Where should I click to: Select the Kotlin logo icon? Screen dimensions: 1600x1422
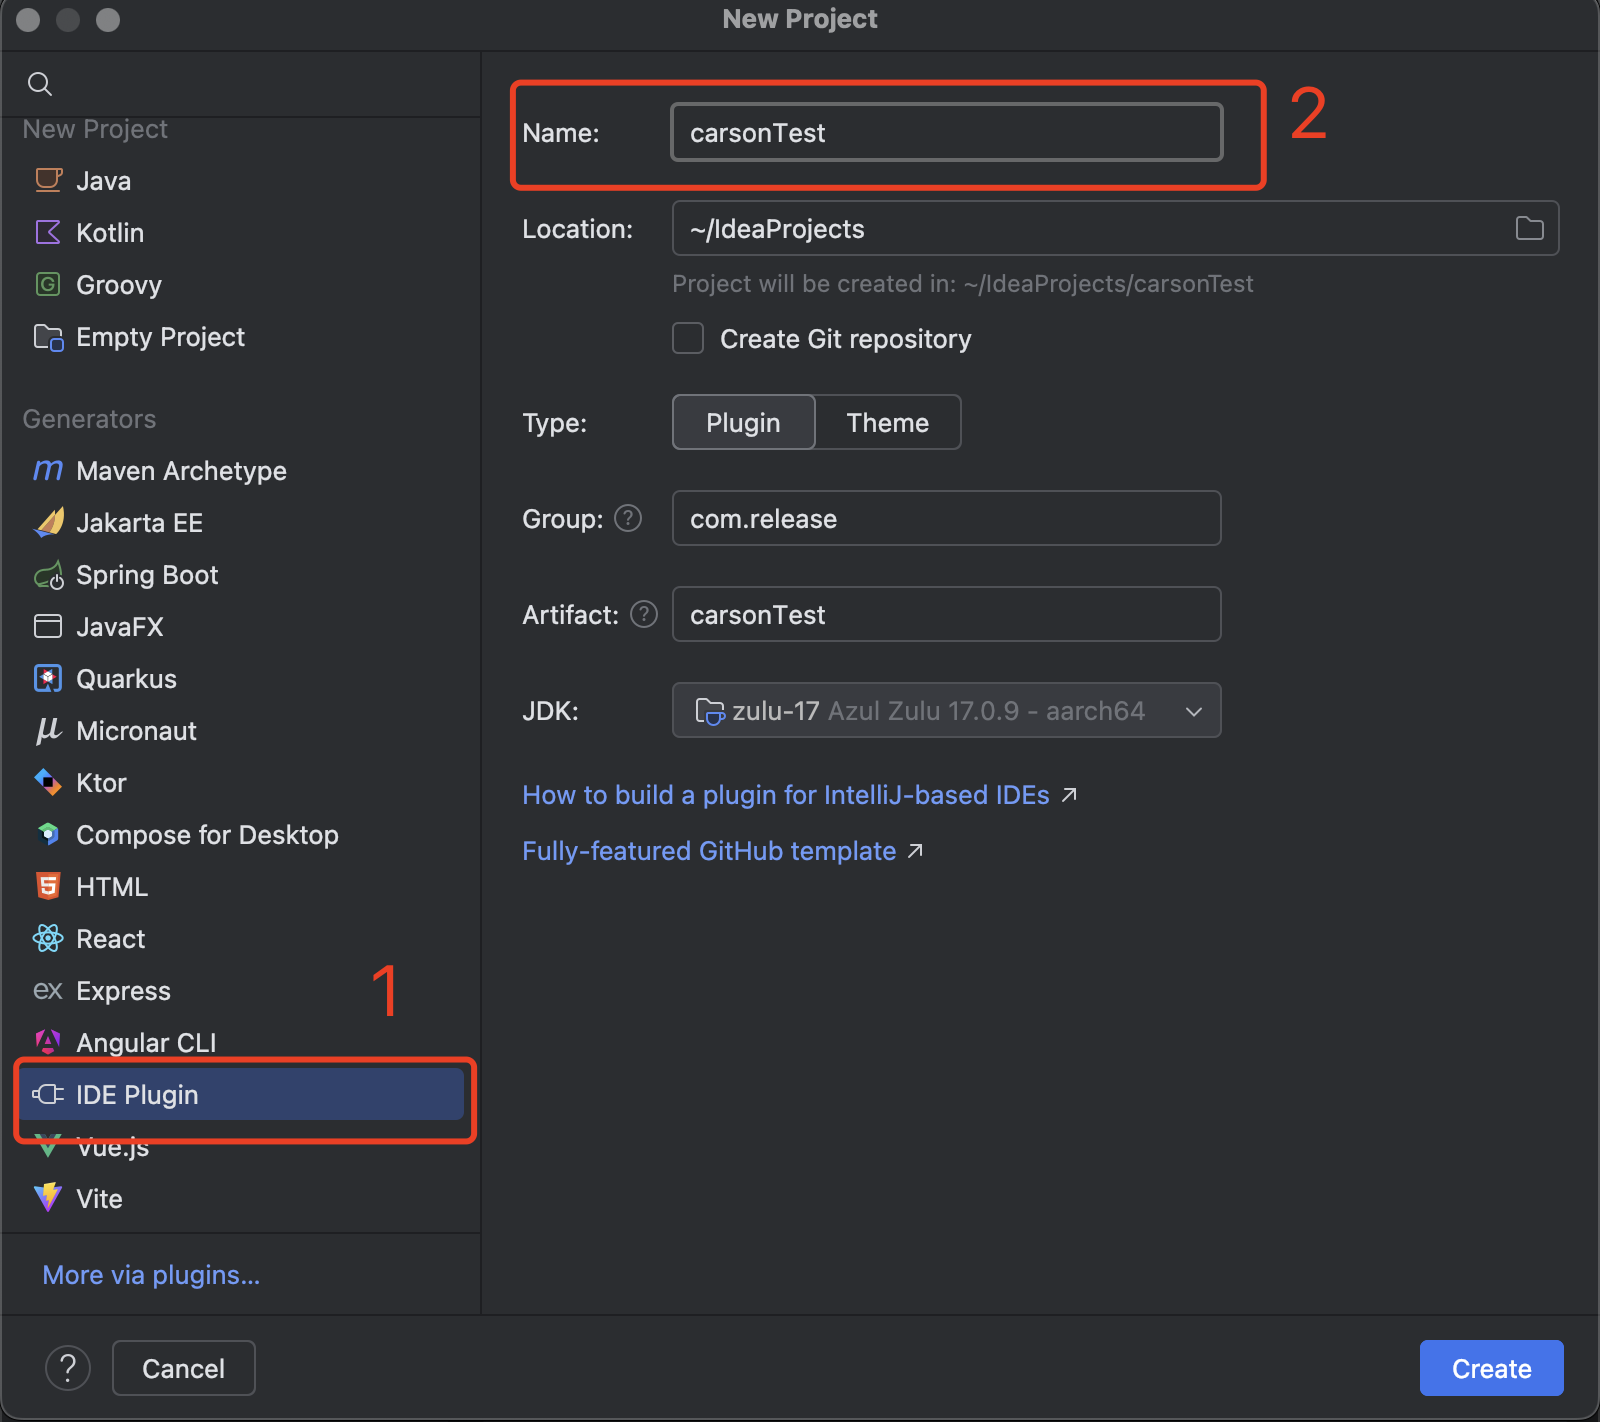click(48, 232)
